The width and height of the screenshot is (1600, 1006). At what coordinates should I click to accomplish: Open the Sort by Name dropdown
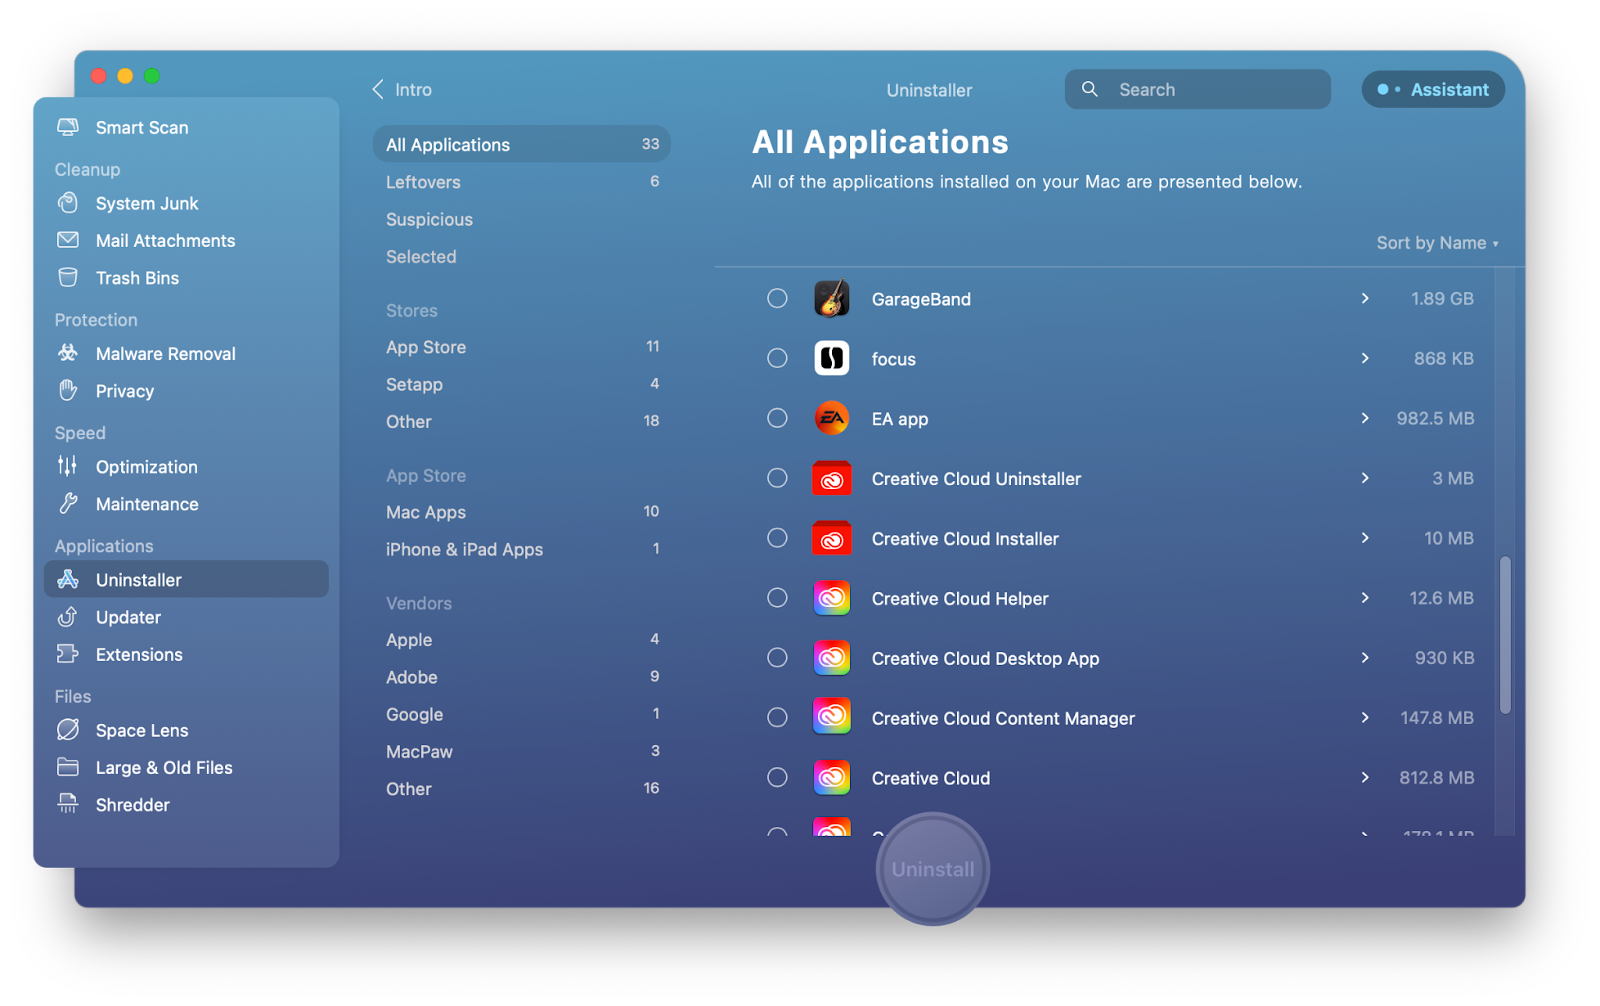1437,242
